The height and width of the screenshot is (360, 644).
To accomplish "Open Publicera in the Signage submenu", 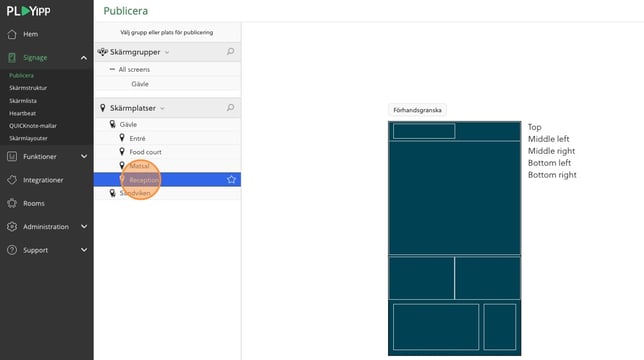I will [21, 76].
